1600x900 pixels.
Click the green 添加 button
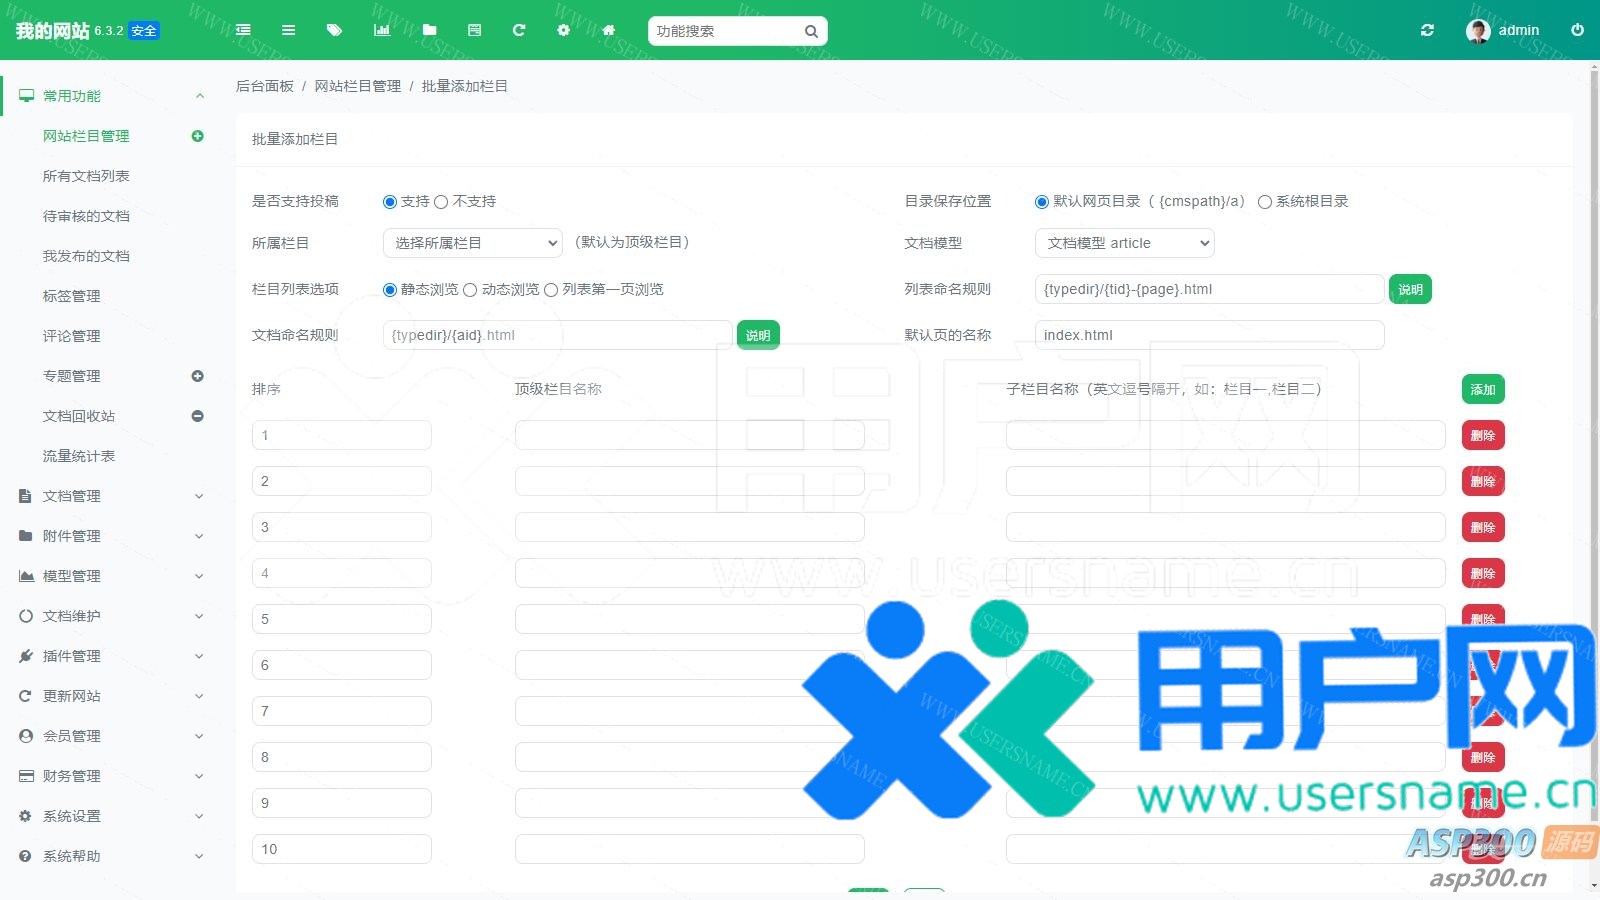[1482, 389]
